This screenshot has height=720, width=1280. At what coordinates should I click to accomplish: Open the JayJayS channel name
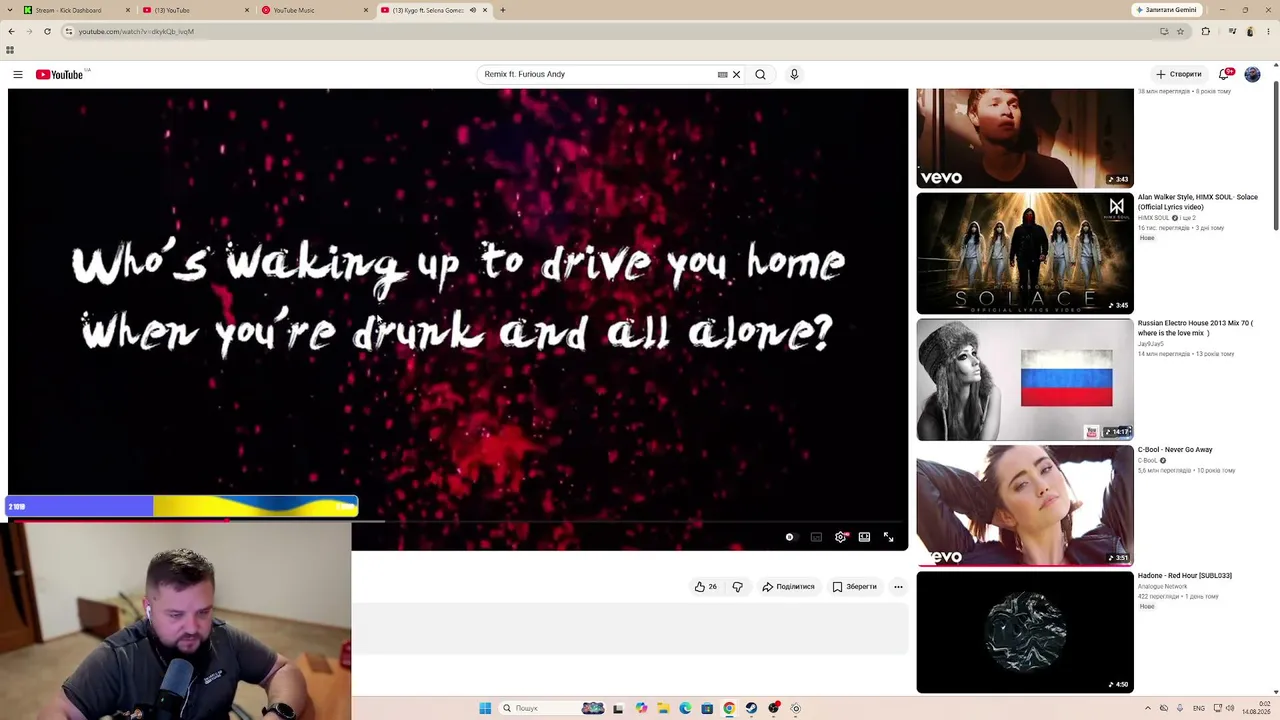(1152, 344)
